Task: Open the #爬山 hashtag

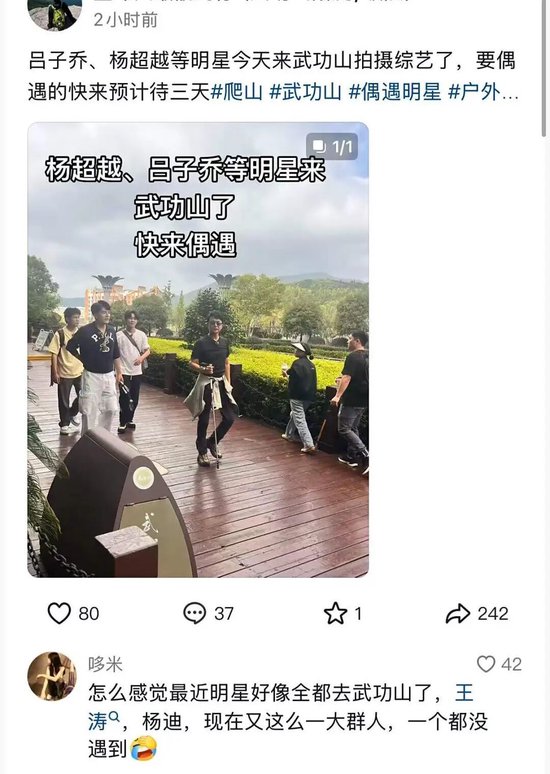Action: pyautogui.click(x=236, y=92)
